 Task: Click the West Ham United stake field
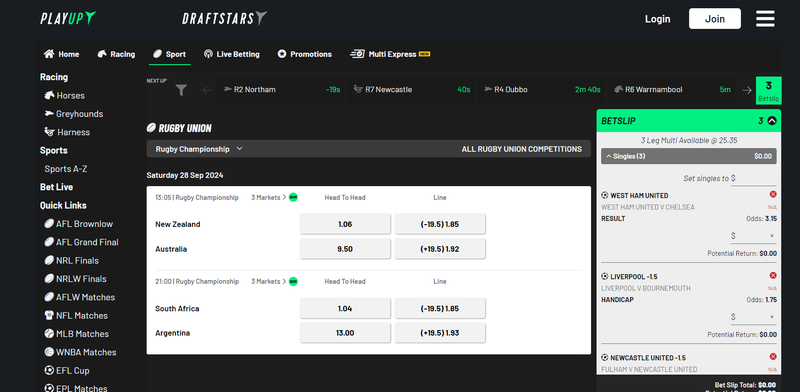point(753,236)
